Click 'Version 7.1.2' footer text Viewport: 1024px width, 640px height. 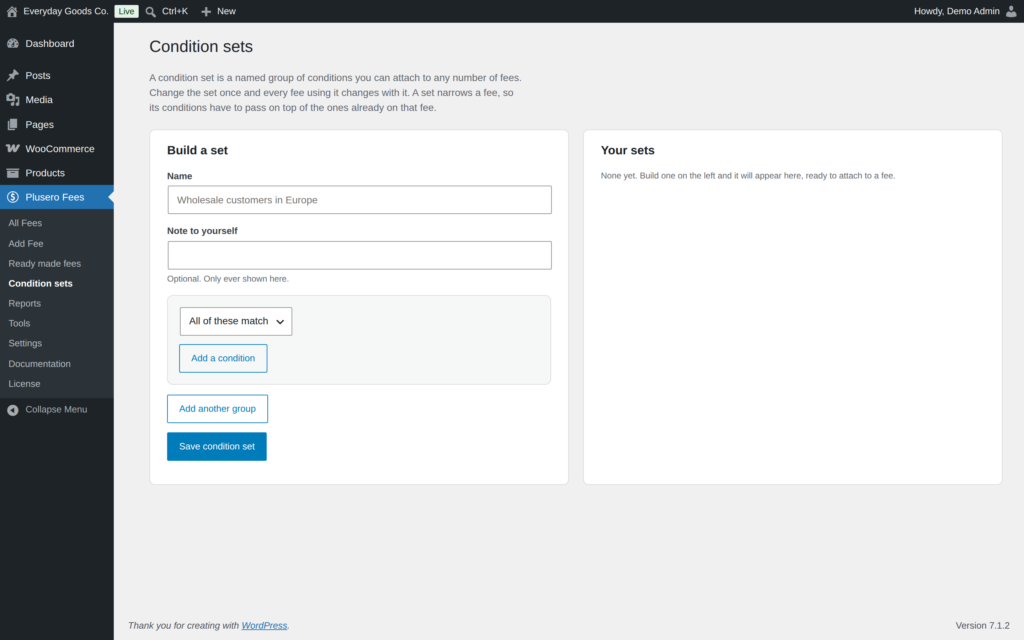982,626
